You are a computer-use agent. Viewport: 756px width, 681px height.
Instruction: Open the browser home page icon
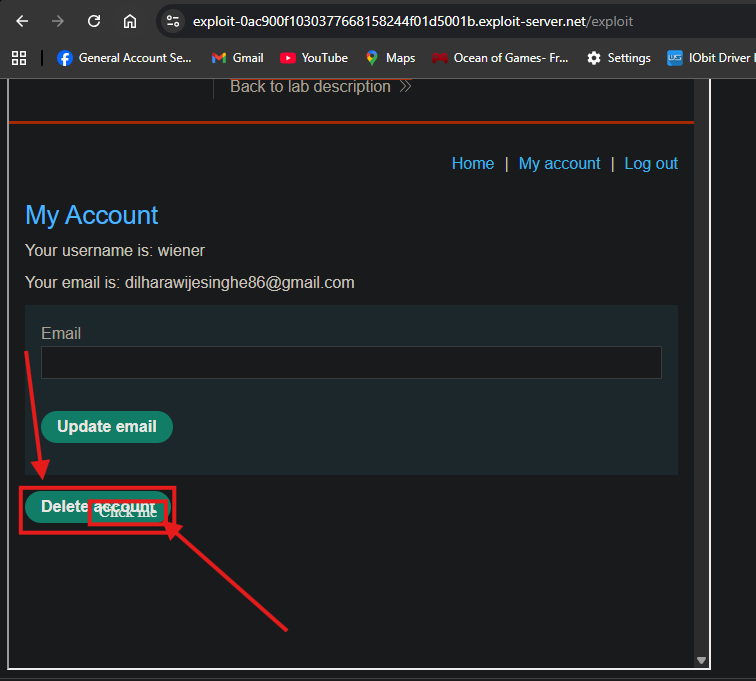[x=130, y=21]
